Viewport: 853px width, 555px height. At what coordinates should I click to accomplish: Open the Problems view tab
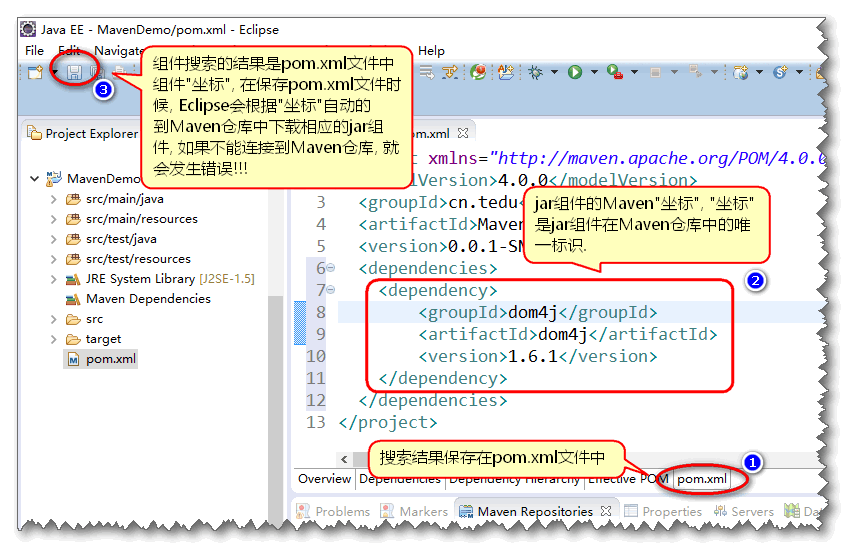click(333, 511)
